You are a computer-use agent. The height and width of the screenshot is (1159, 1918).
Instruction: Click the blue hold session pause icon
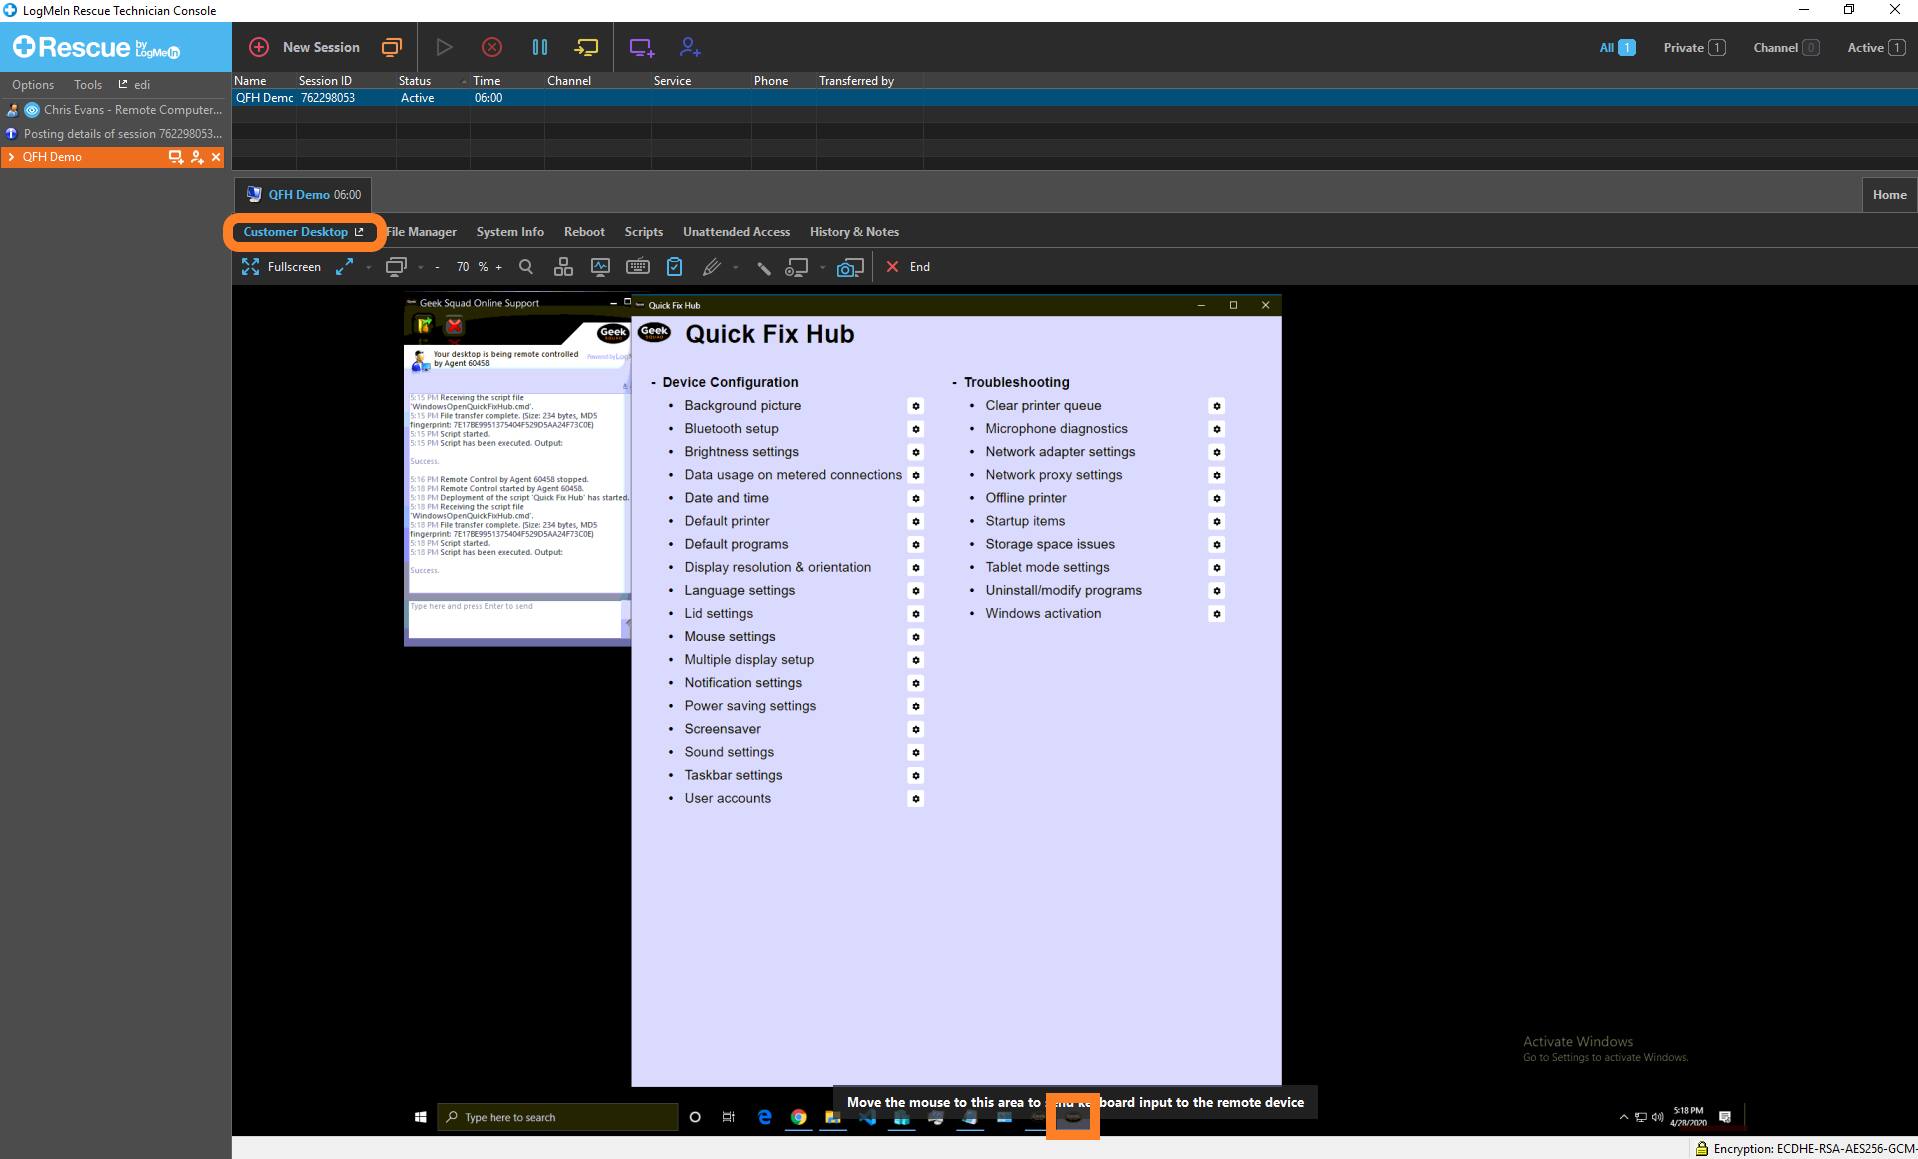(x=540, y=47)
